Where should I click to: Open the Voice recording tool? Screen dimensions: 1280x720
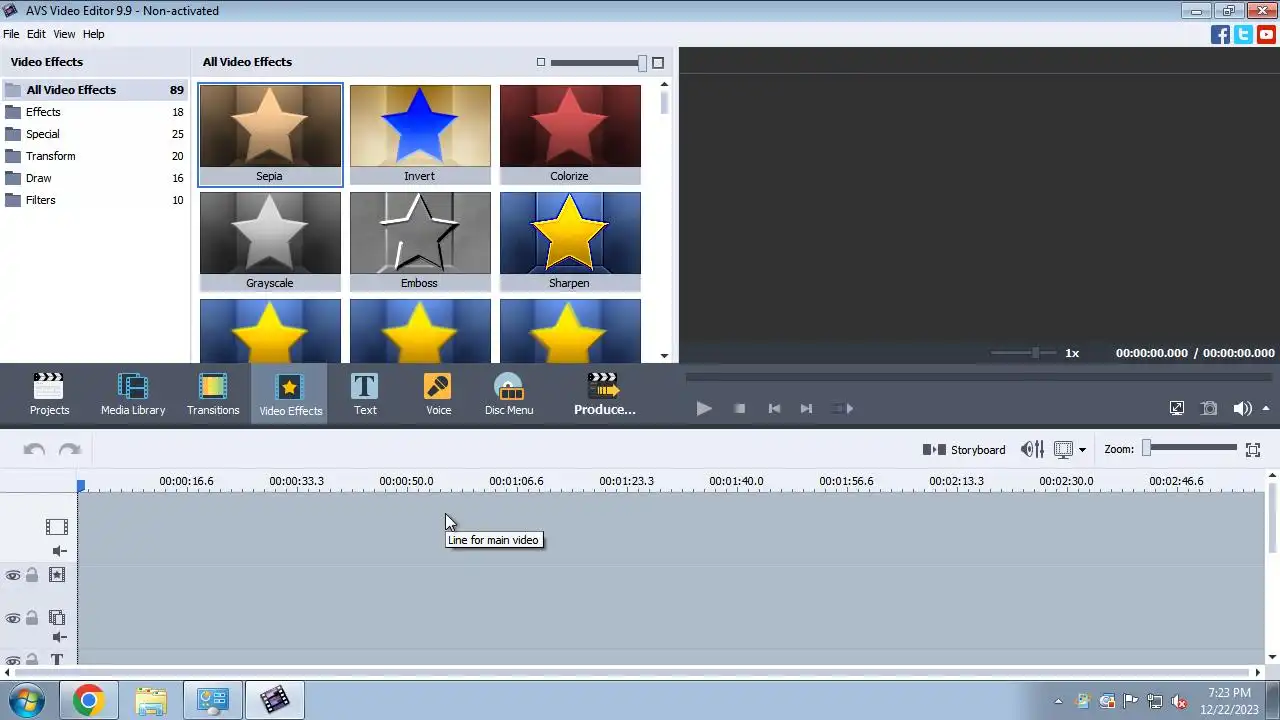[x=438, y=393]
